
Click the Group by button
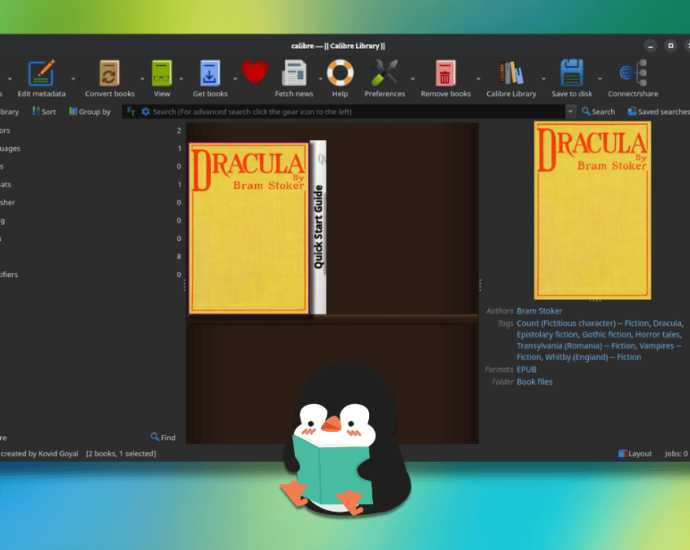(x=90, y=112)
